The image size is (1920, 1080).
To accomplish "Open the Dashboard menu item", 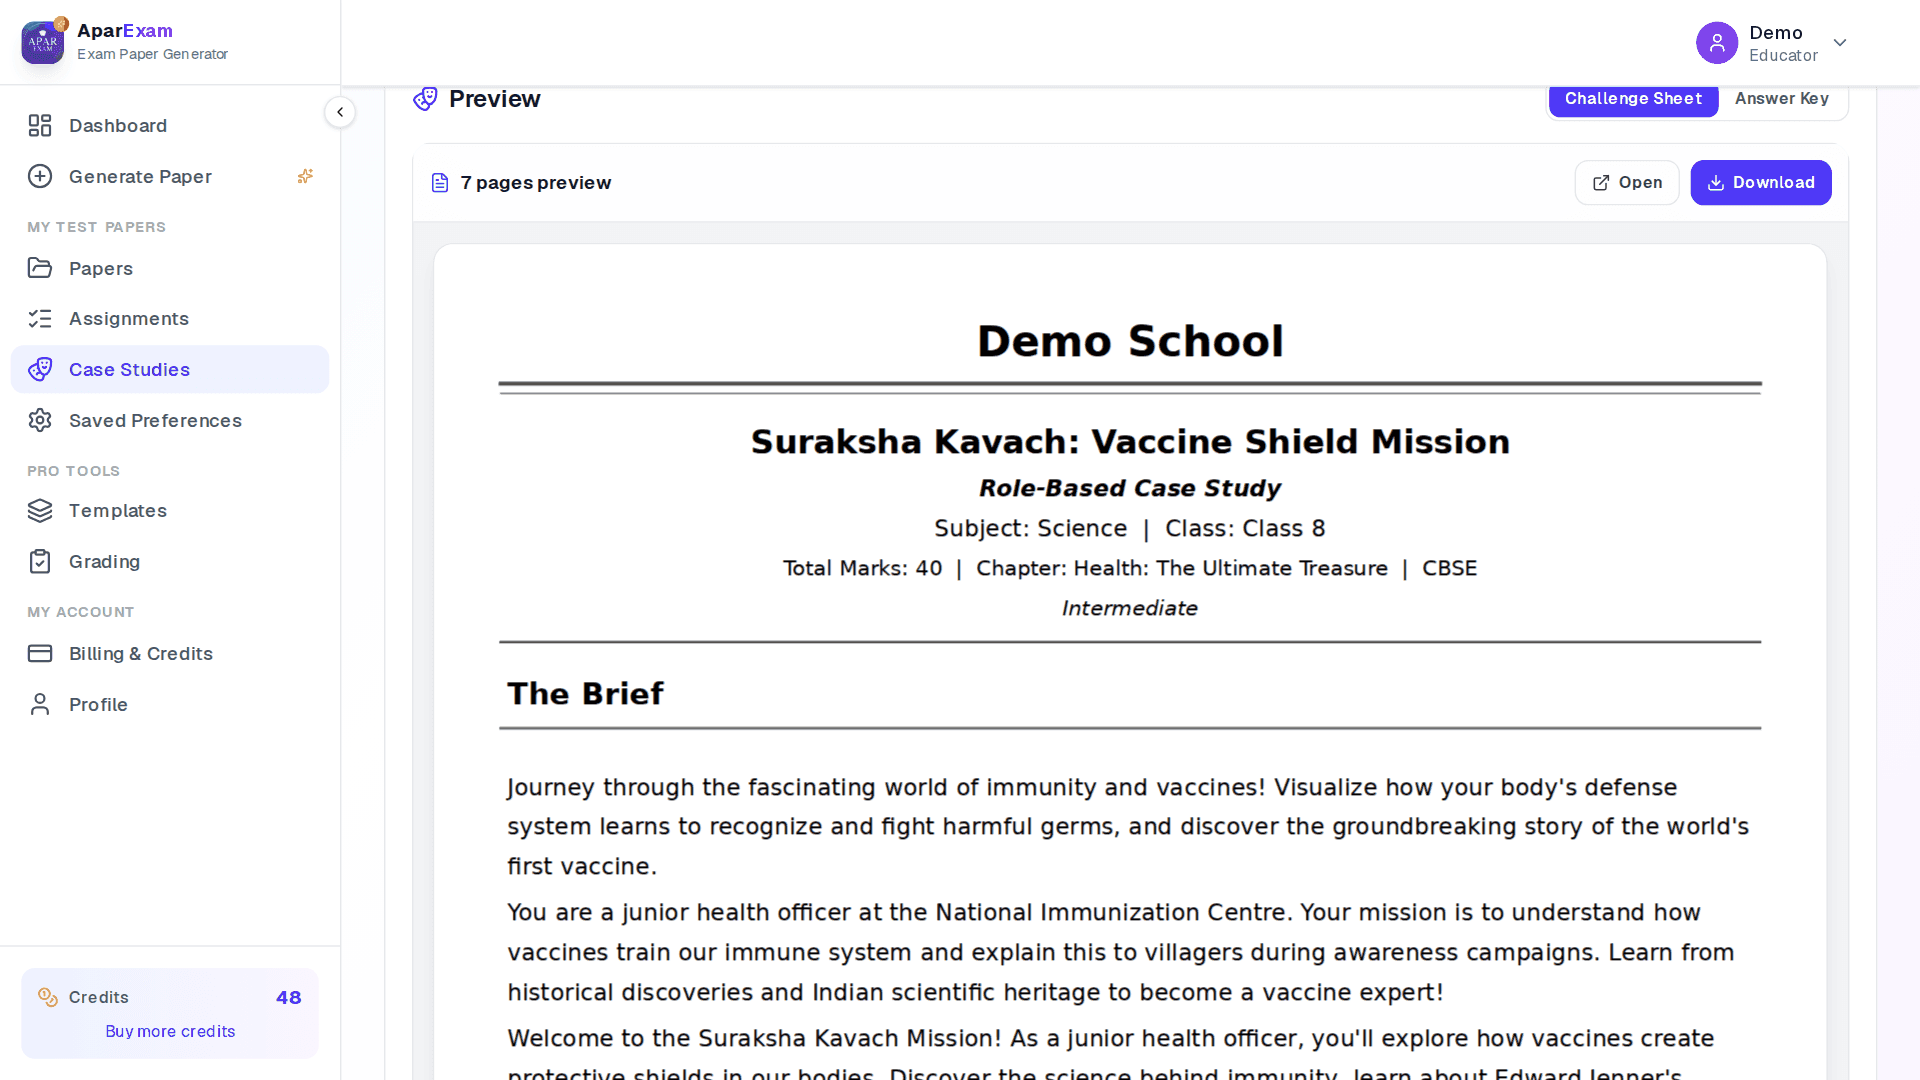I will [x=170, y=126].
